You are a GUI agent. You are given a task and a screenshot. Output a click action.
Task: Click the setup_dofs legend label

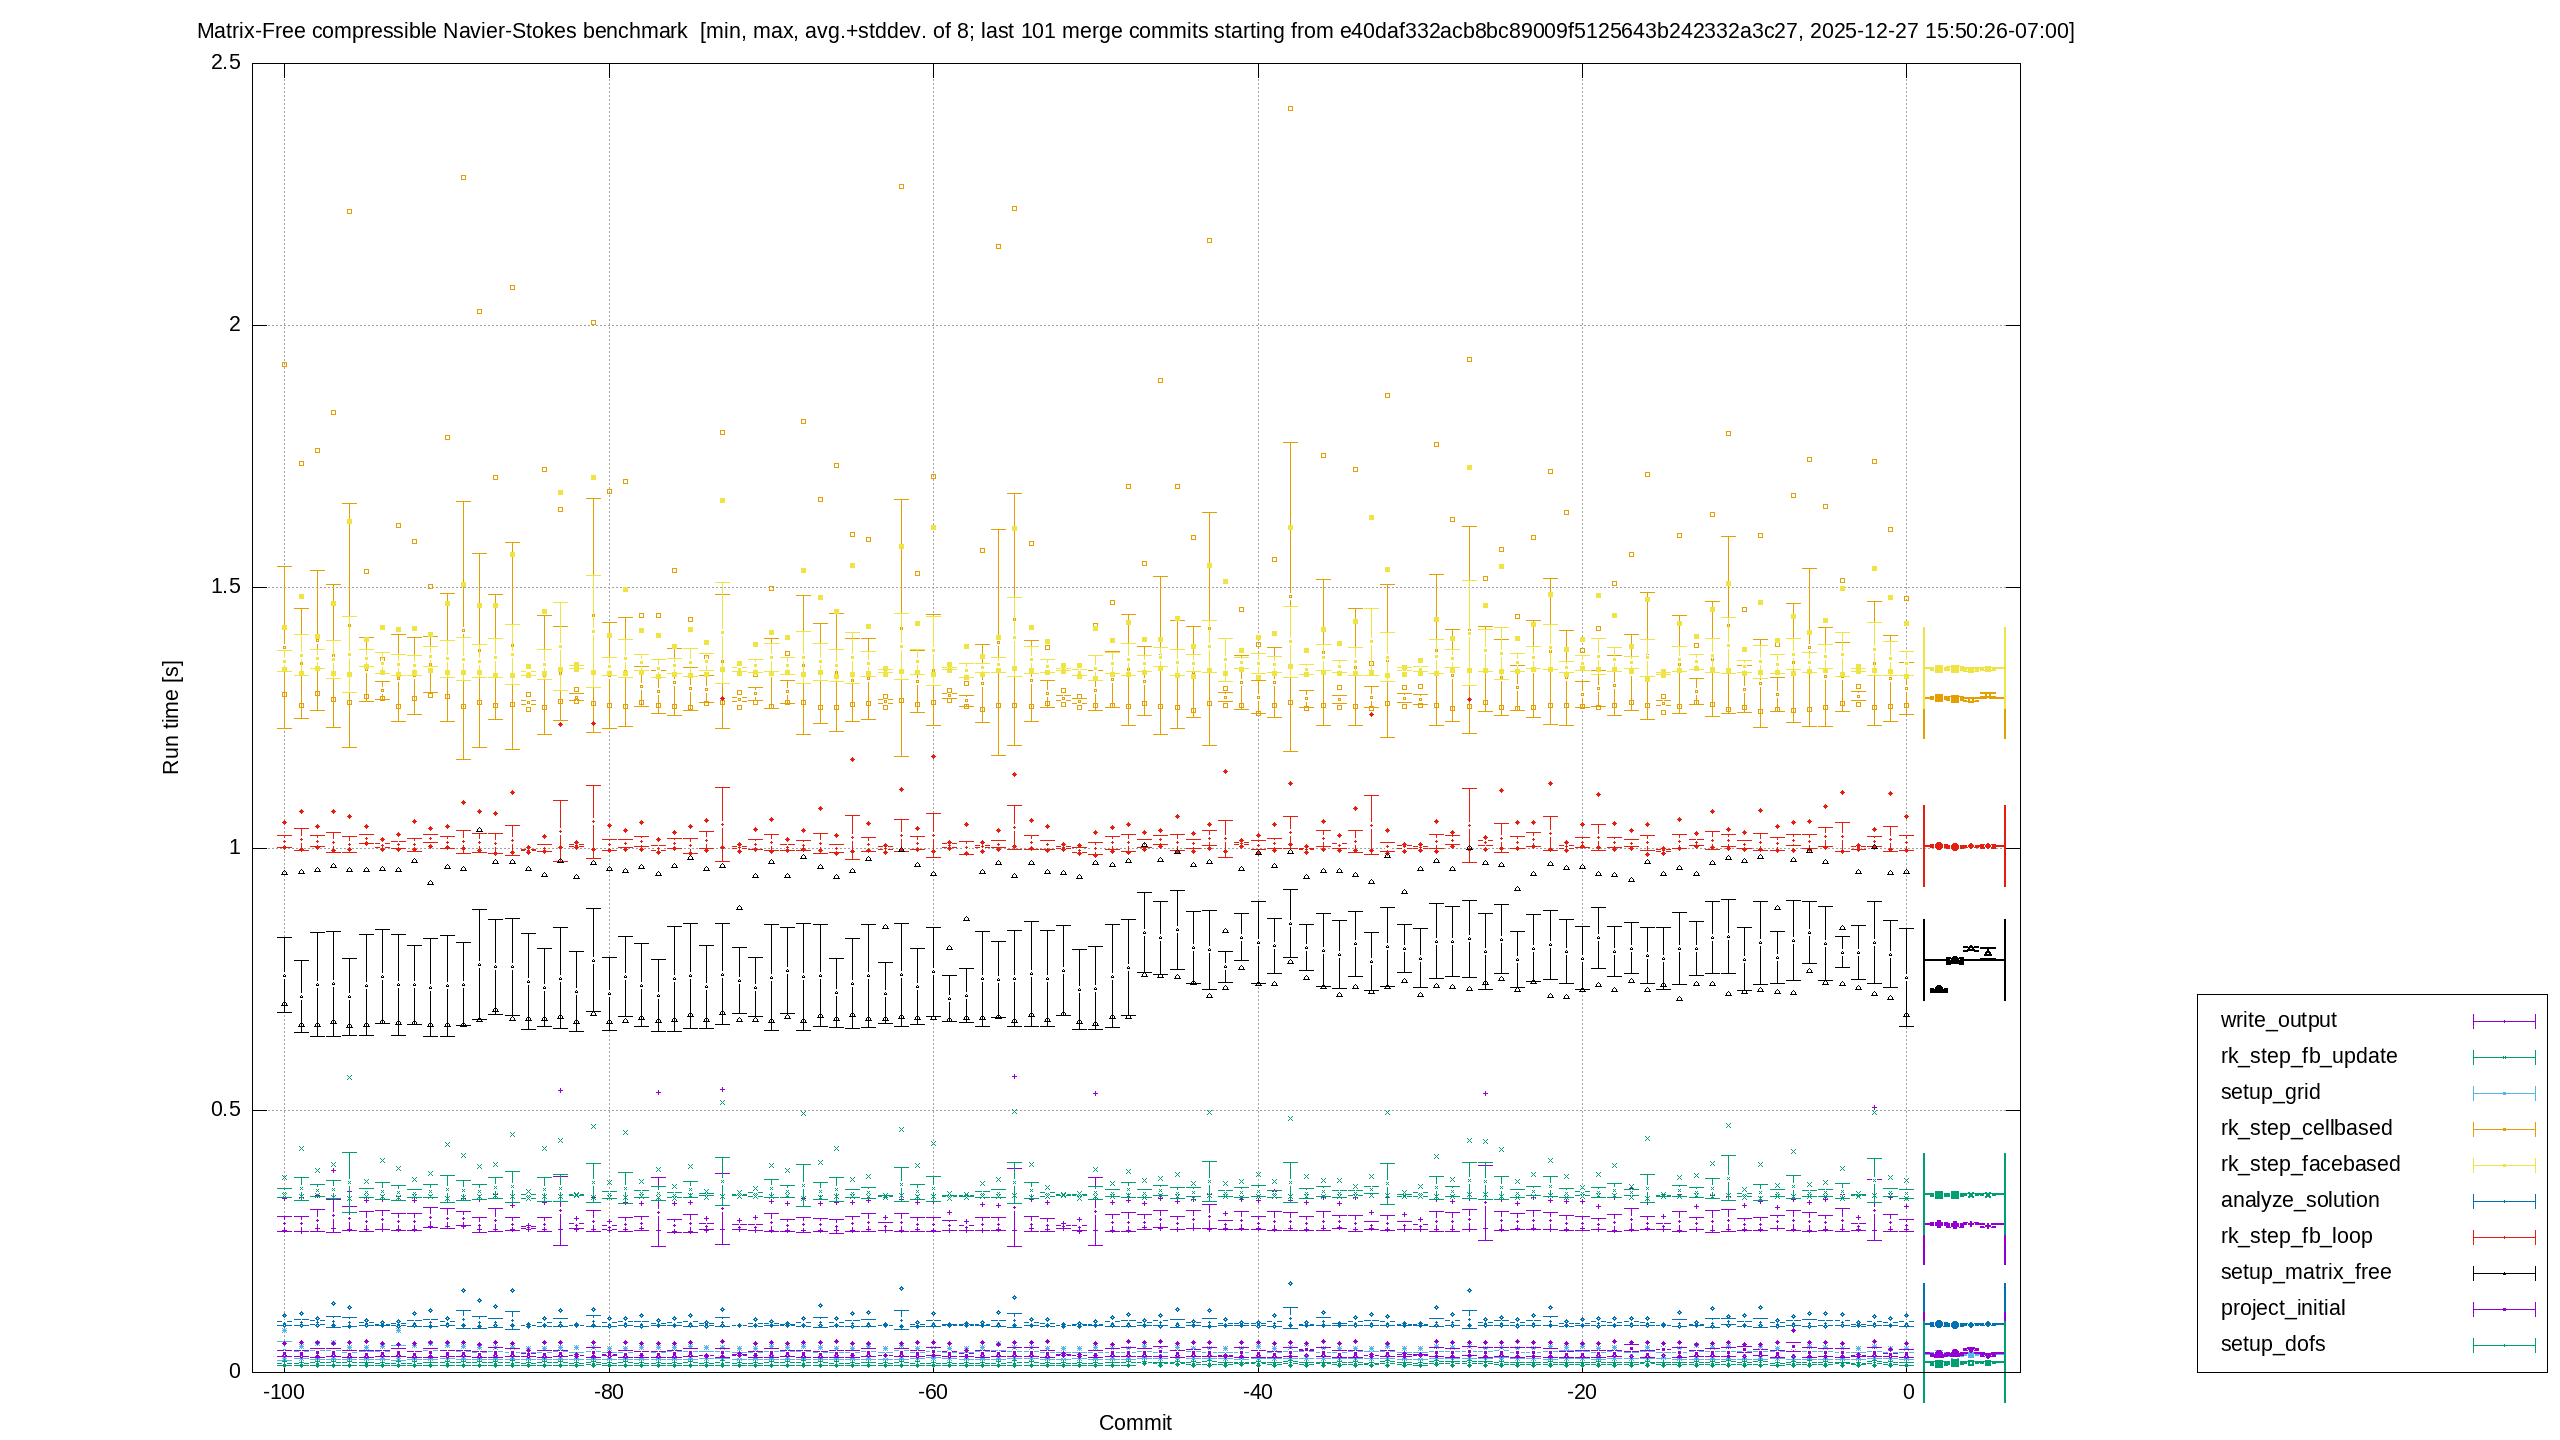[x=2272, y=1344]
